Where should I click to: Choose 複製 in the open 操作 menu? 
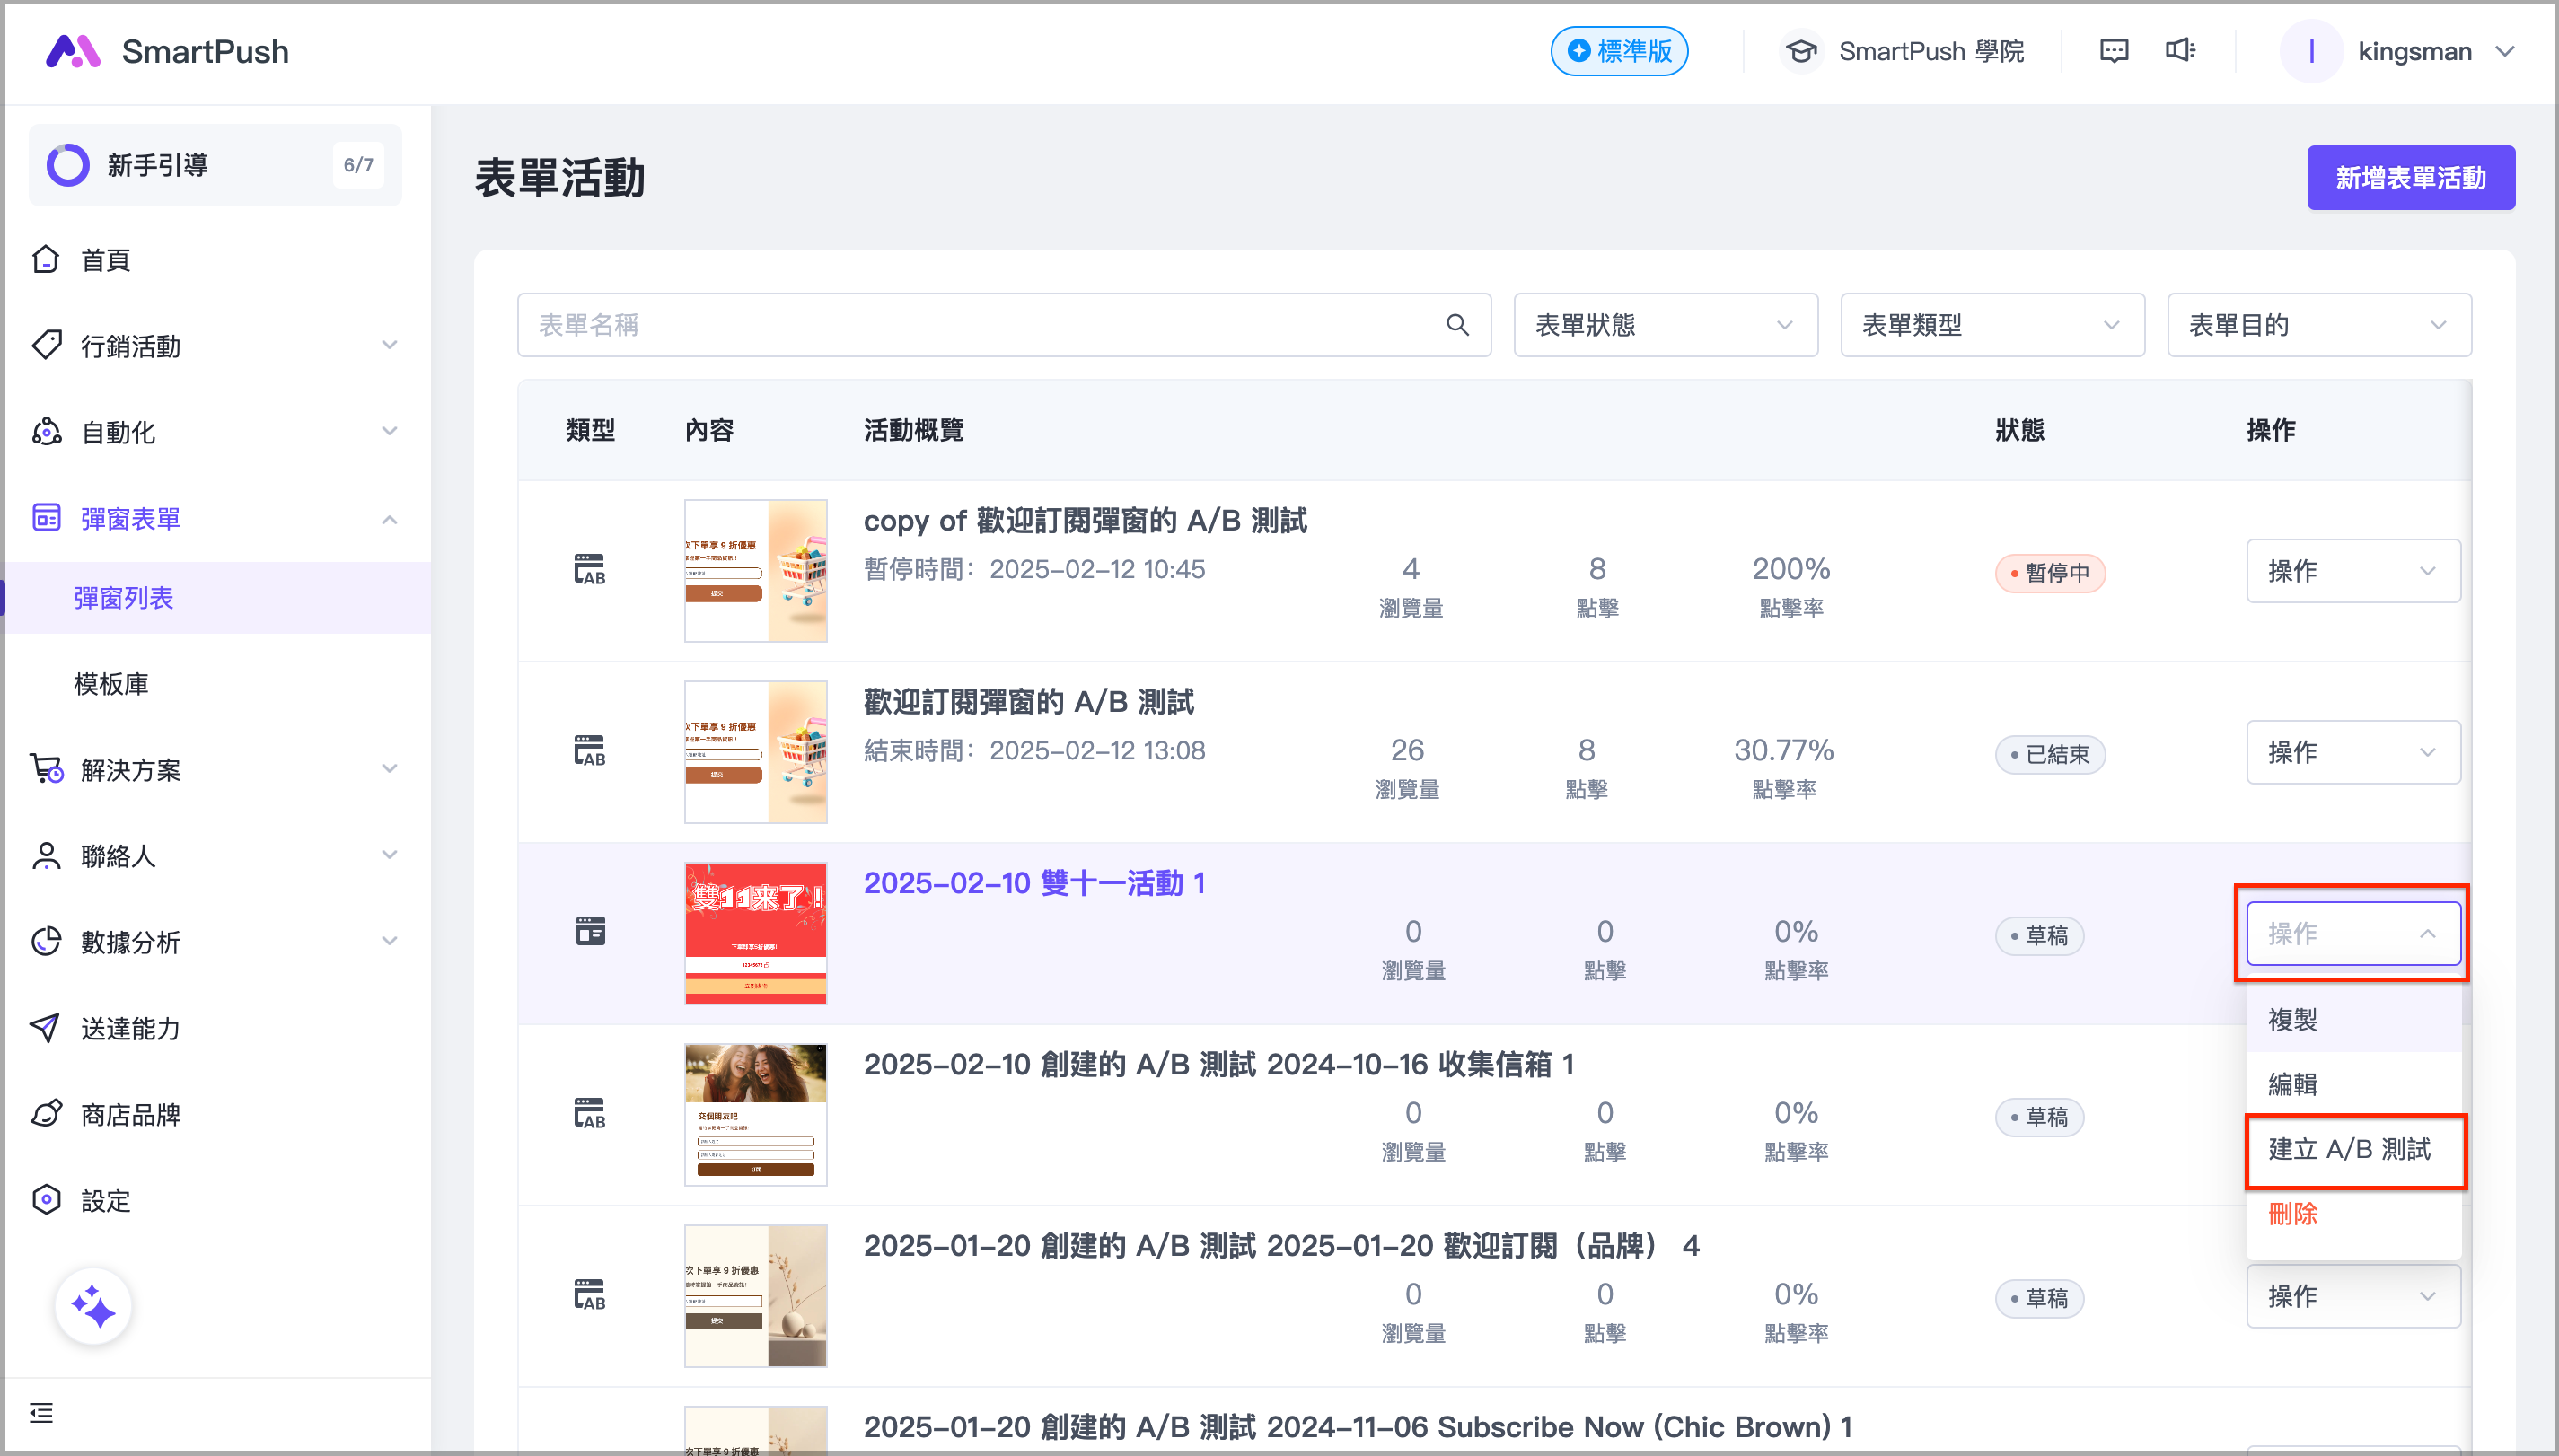point(2293,1019)
